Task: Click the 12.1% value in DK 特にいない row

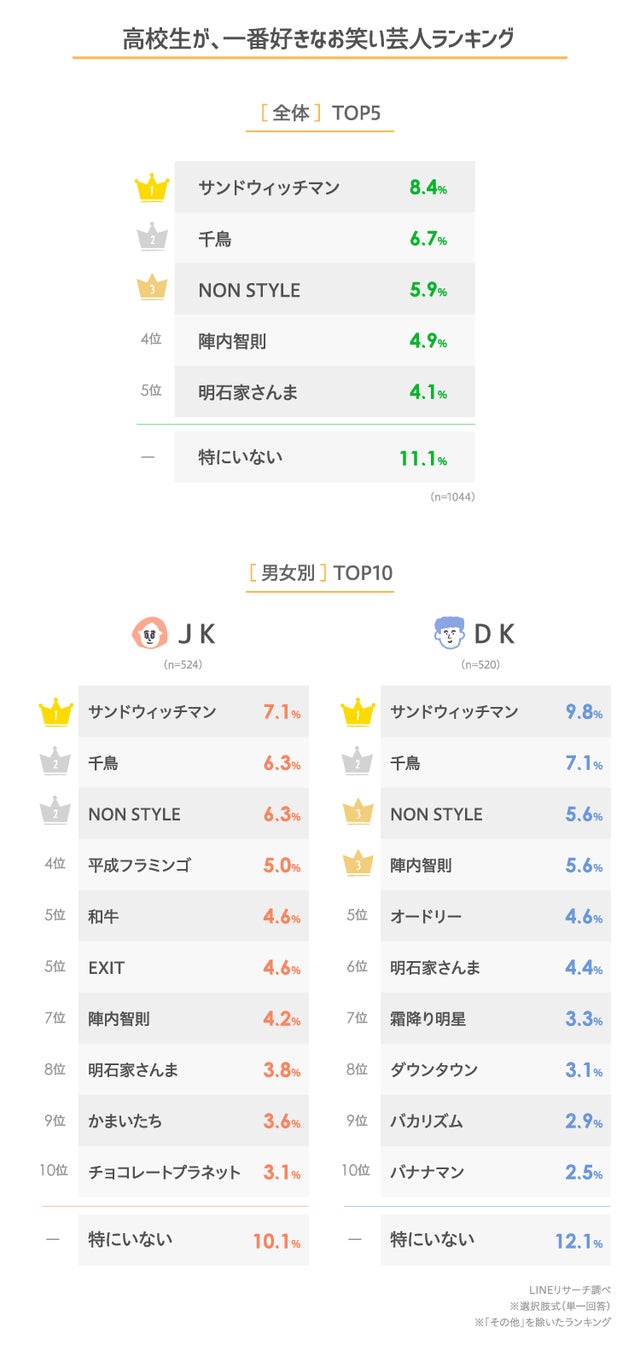Action: click(578, 1241)
